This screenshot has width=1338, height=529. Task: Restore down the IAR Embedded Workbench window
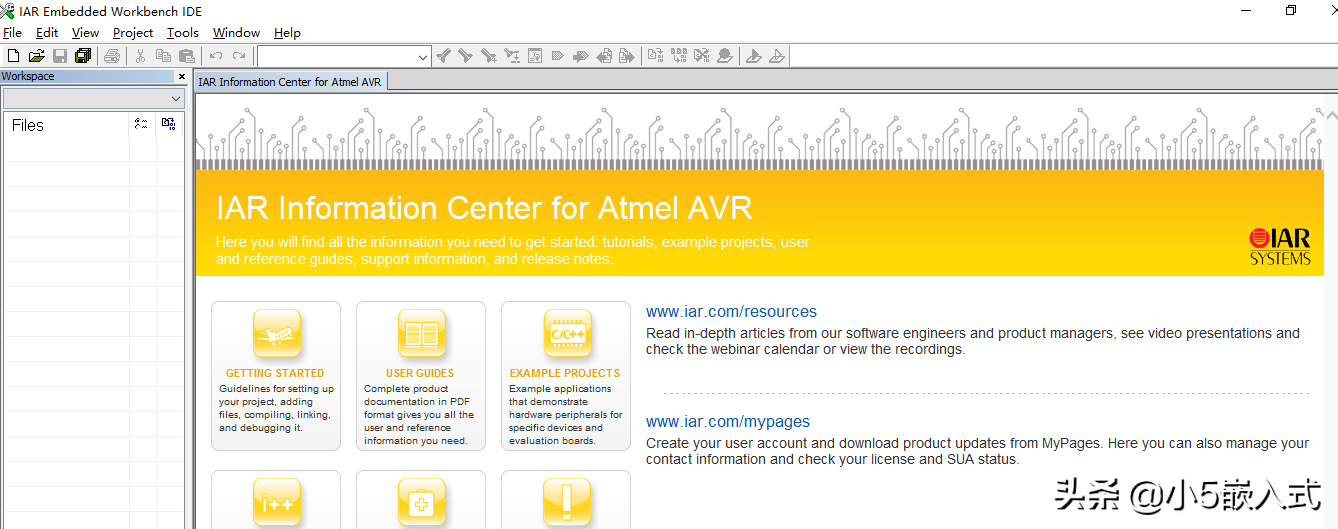[1291, 11]
